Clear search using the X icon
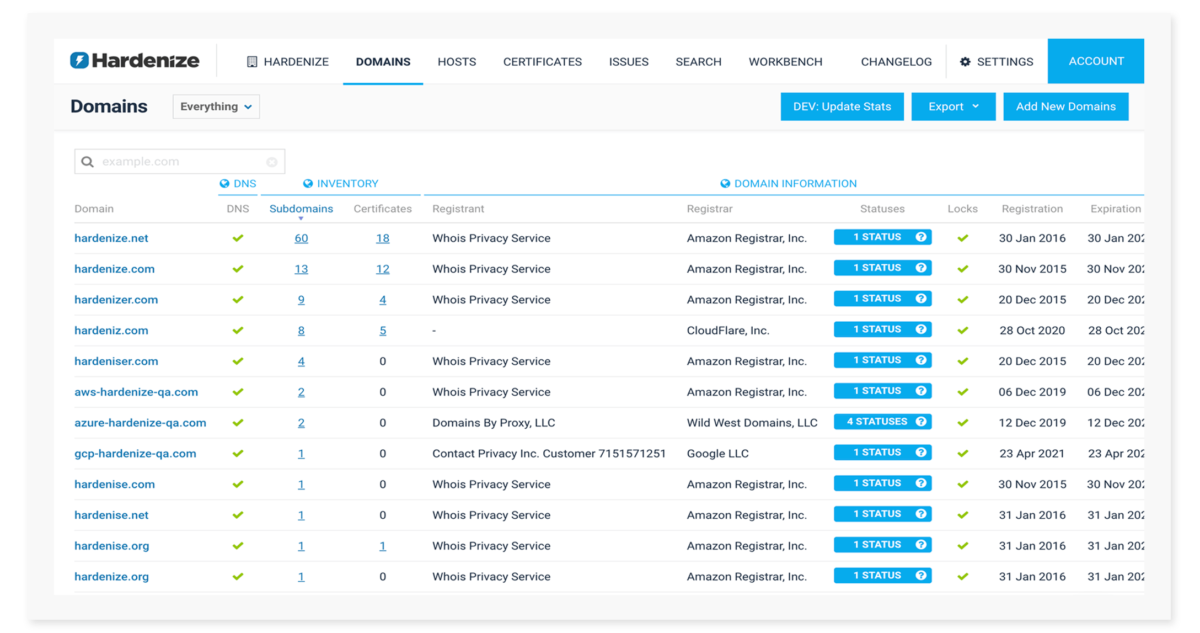This screenshot has height=633, width=1200. pos(272,162)
